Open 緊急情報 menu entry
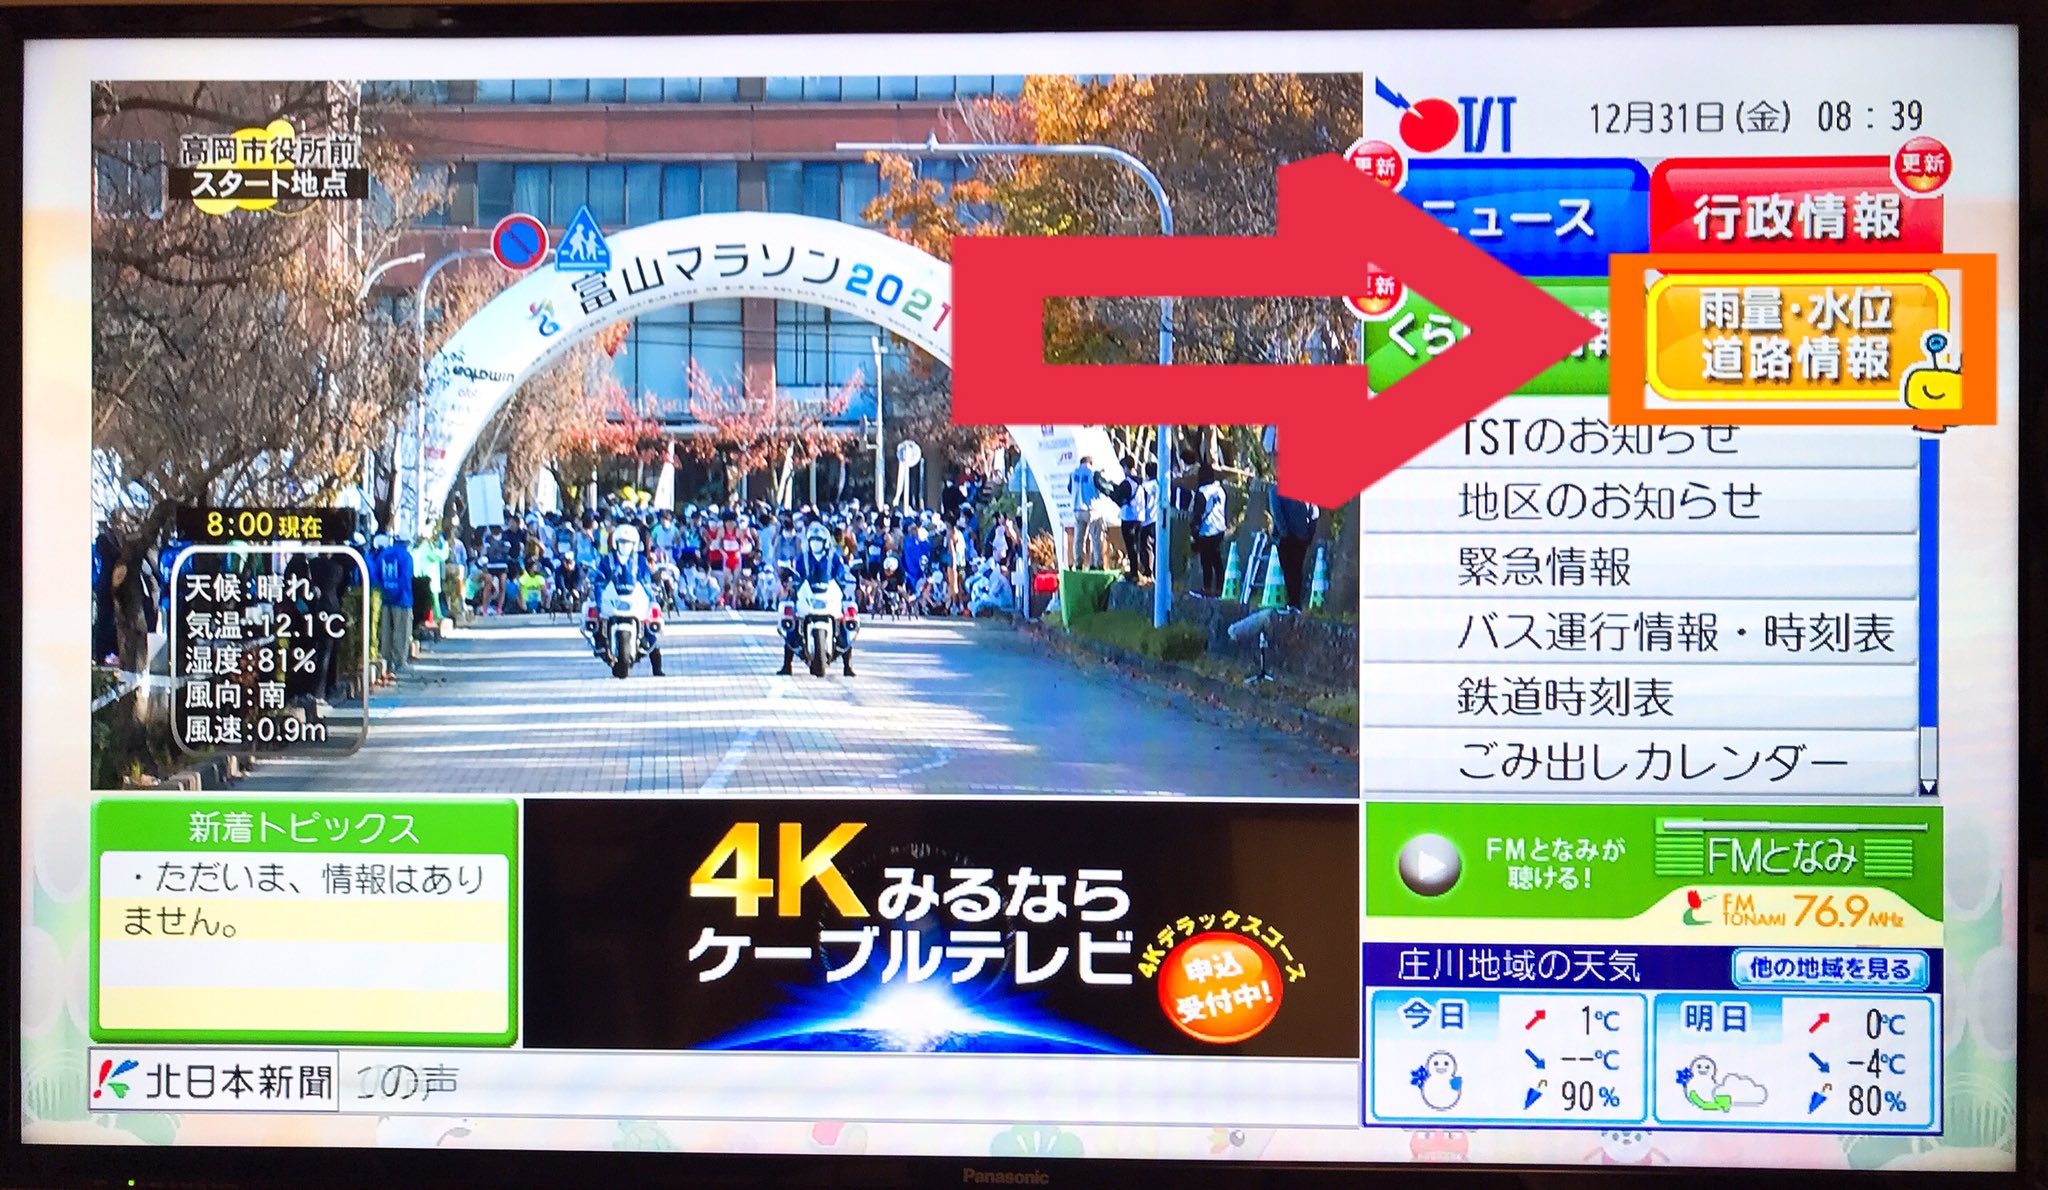2048x1190 pixels. pos(1545,566)
